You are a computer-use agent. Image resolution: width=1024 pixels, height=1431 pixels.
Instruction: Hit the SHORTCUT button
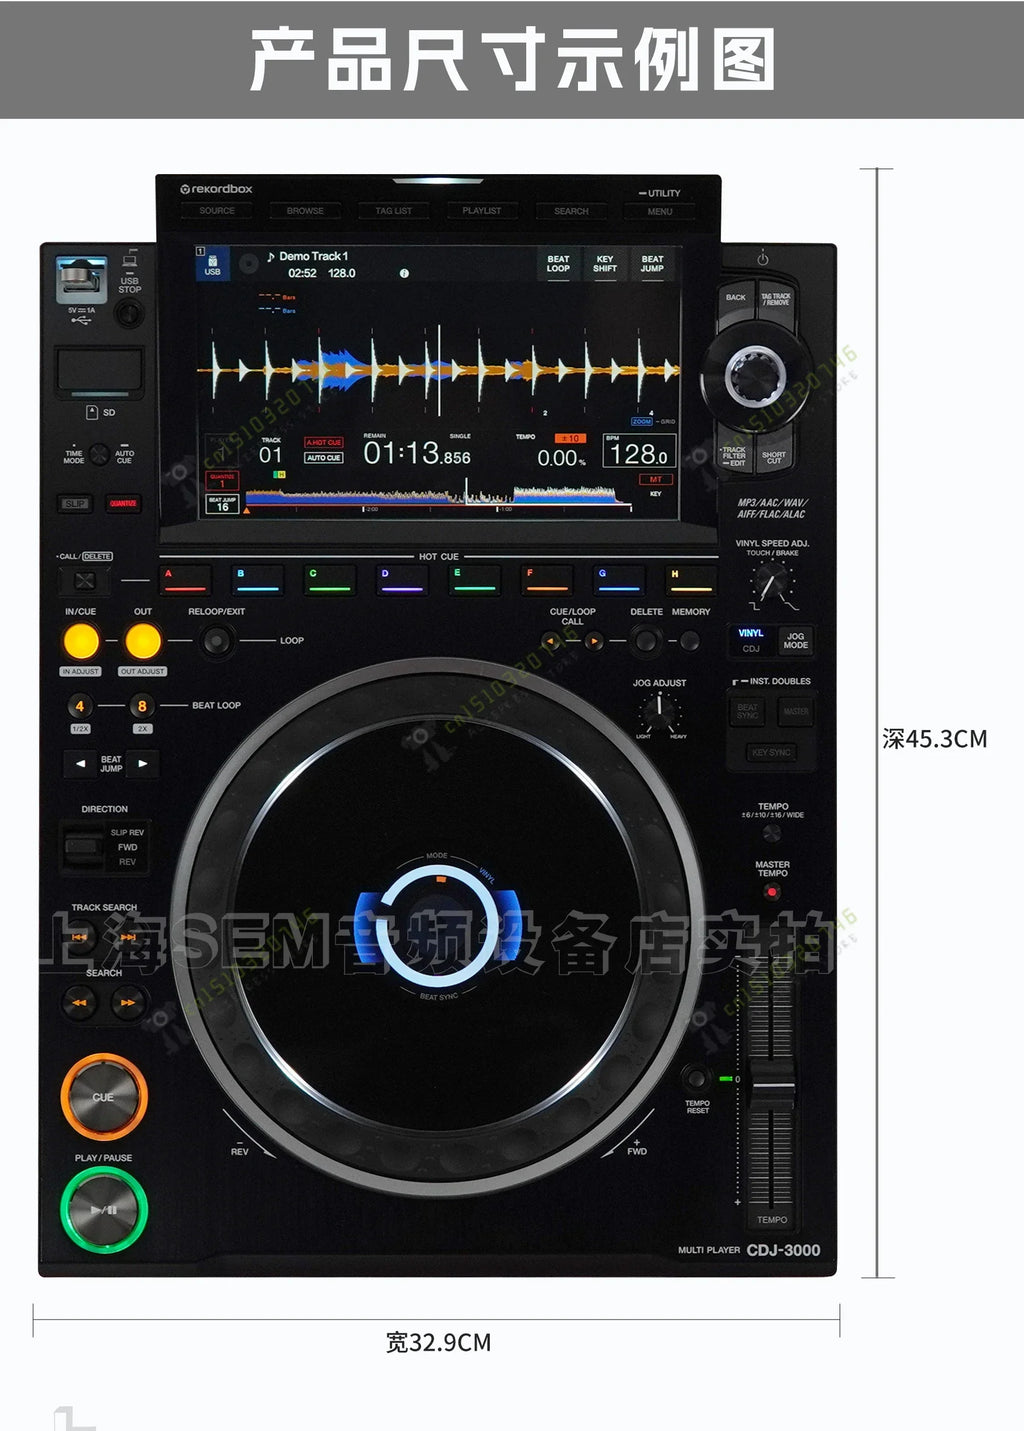775,454
